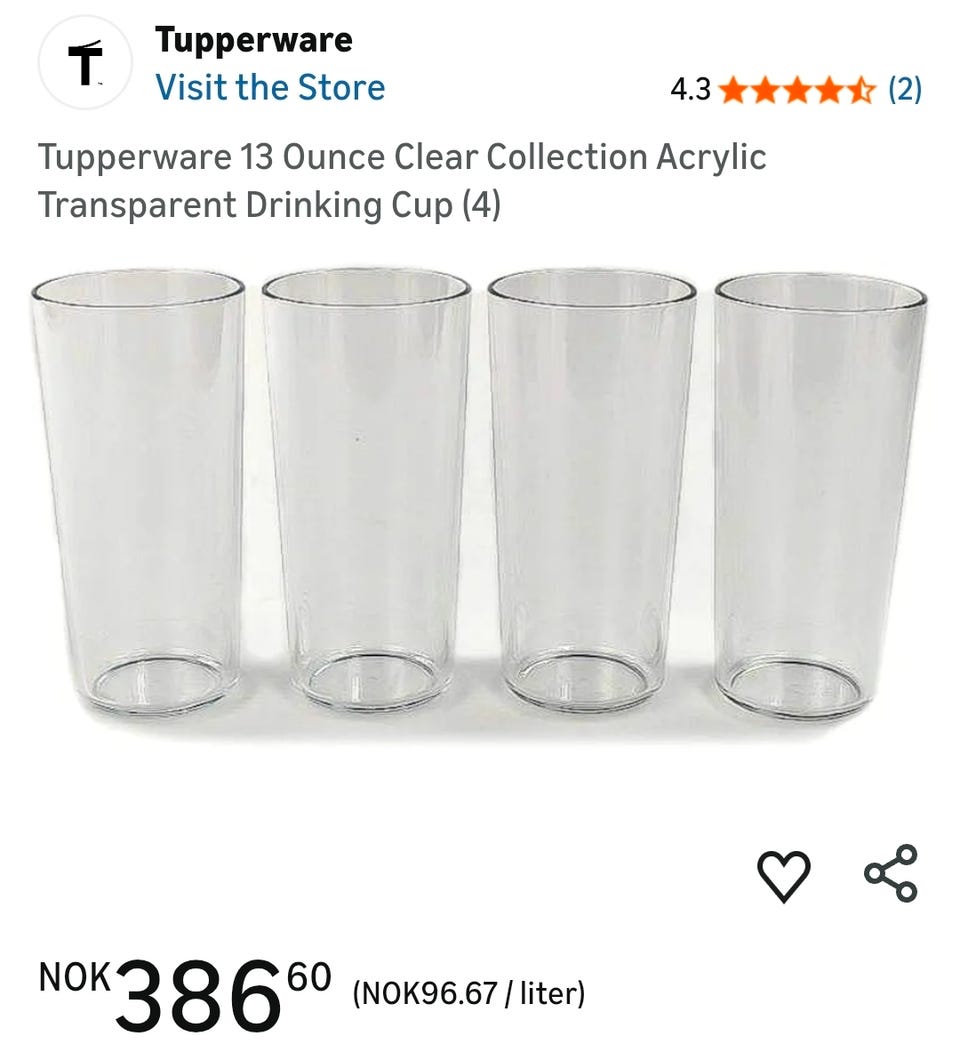960x1060 pixels.
Task: Click the Tupperware brand logo
Action: (x=84, y=64)
